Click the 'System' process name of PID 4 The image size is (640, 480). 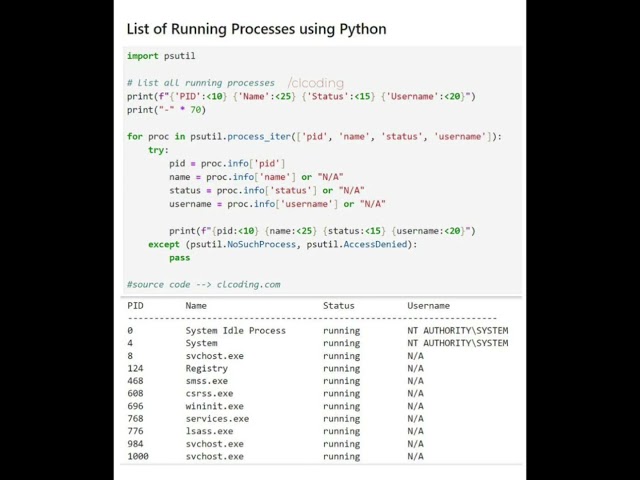201,343
